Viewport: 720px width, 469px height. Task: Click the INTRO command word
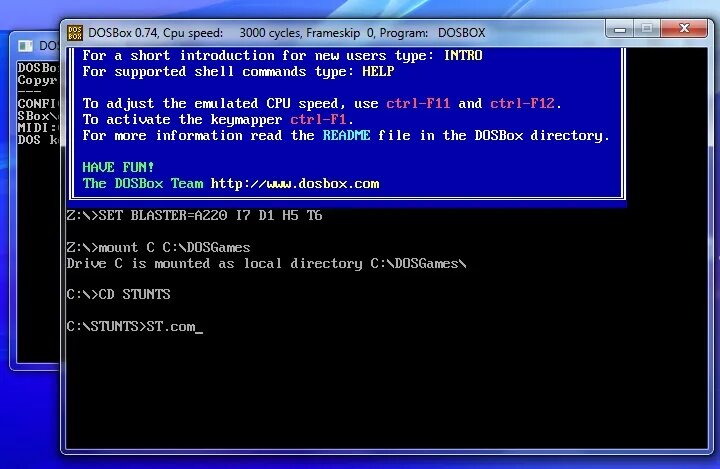[463, 56]
